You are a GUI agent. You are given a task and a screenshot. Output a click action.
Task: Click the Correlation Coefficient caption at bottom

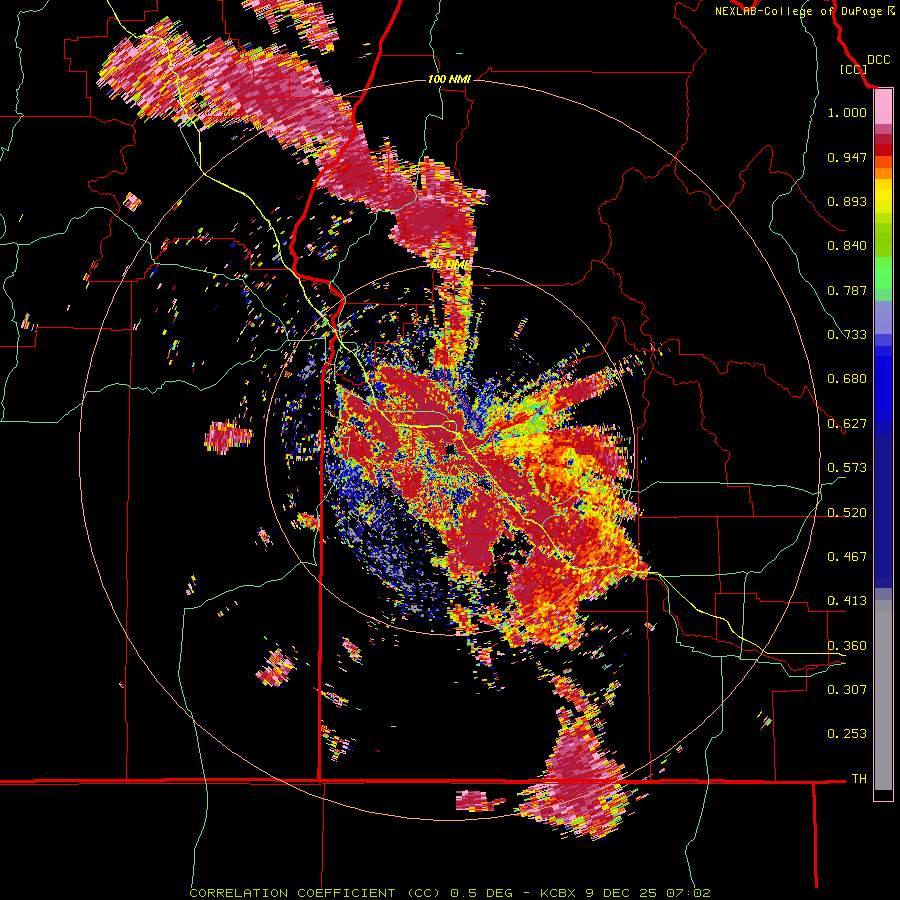click(450, 893)
